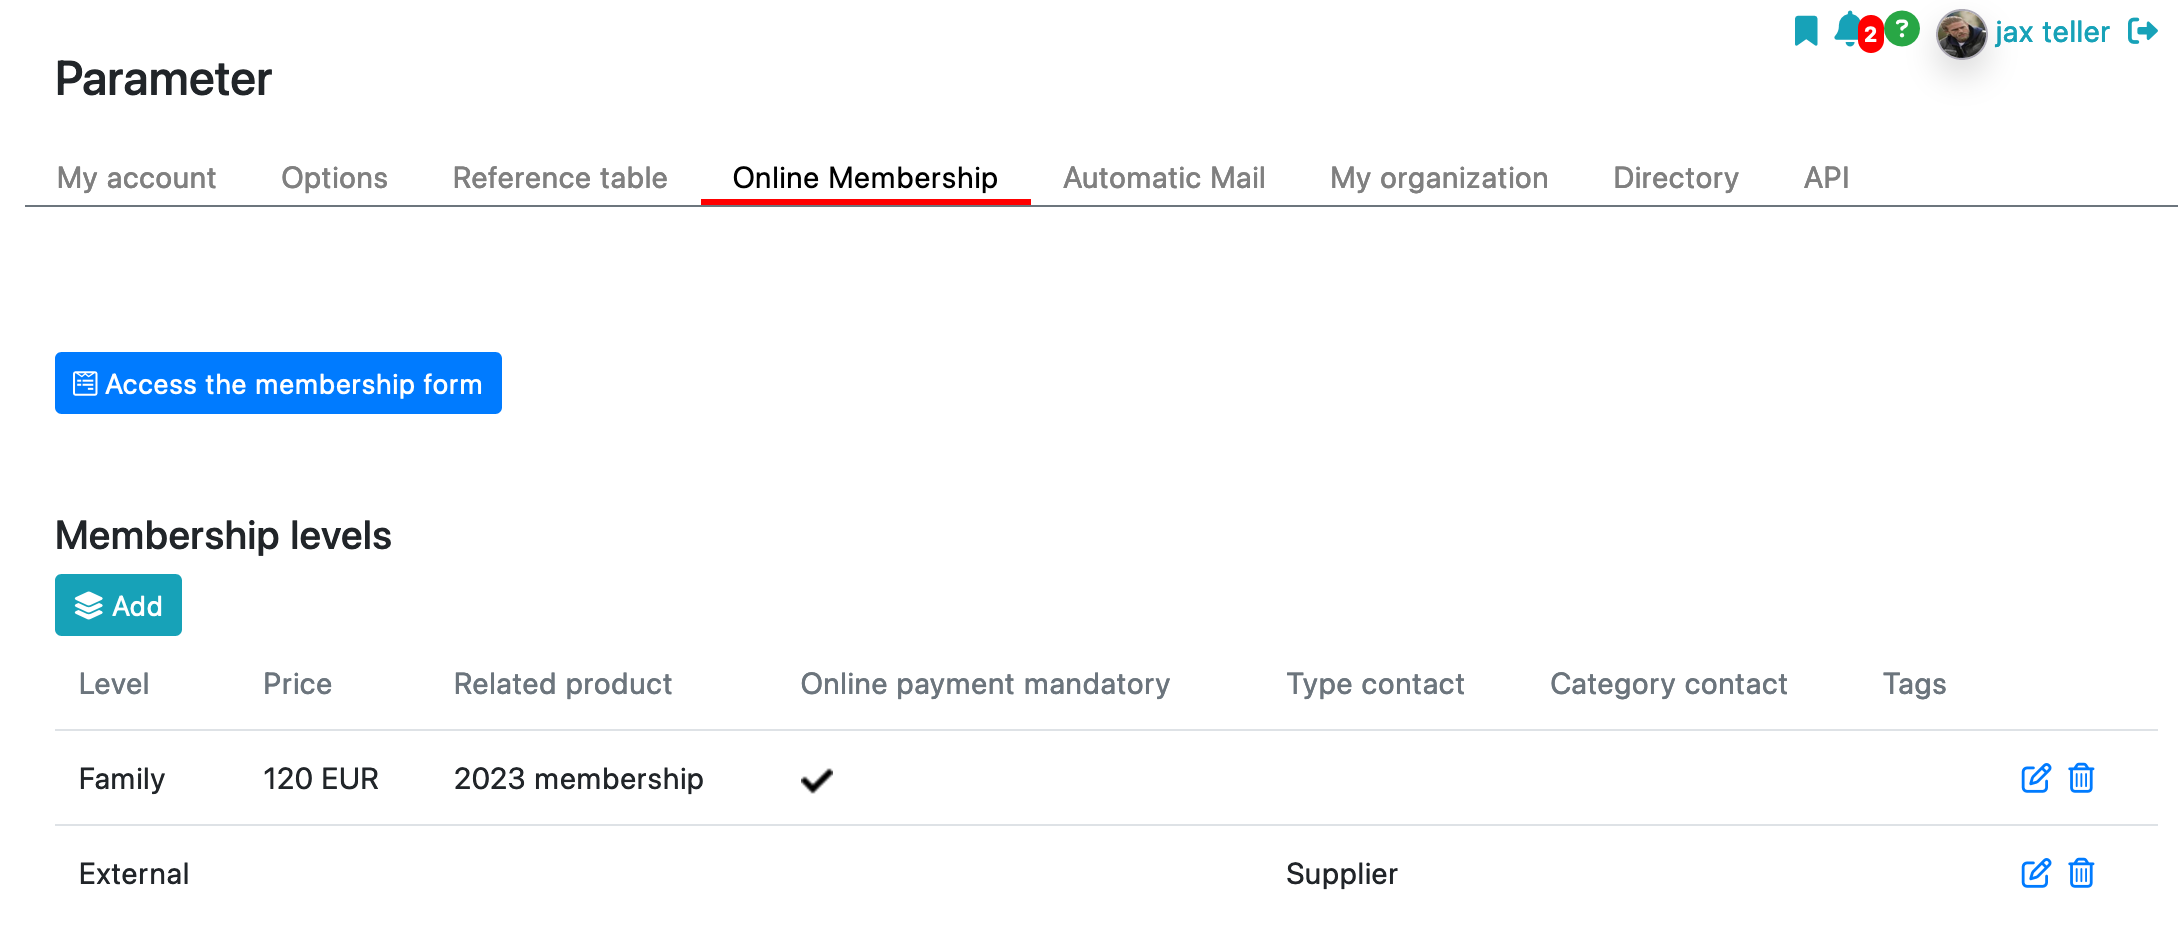Viewport: 2178px width, 932px height.
Task: Edit the External membership level
Action: 2035,873
